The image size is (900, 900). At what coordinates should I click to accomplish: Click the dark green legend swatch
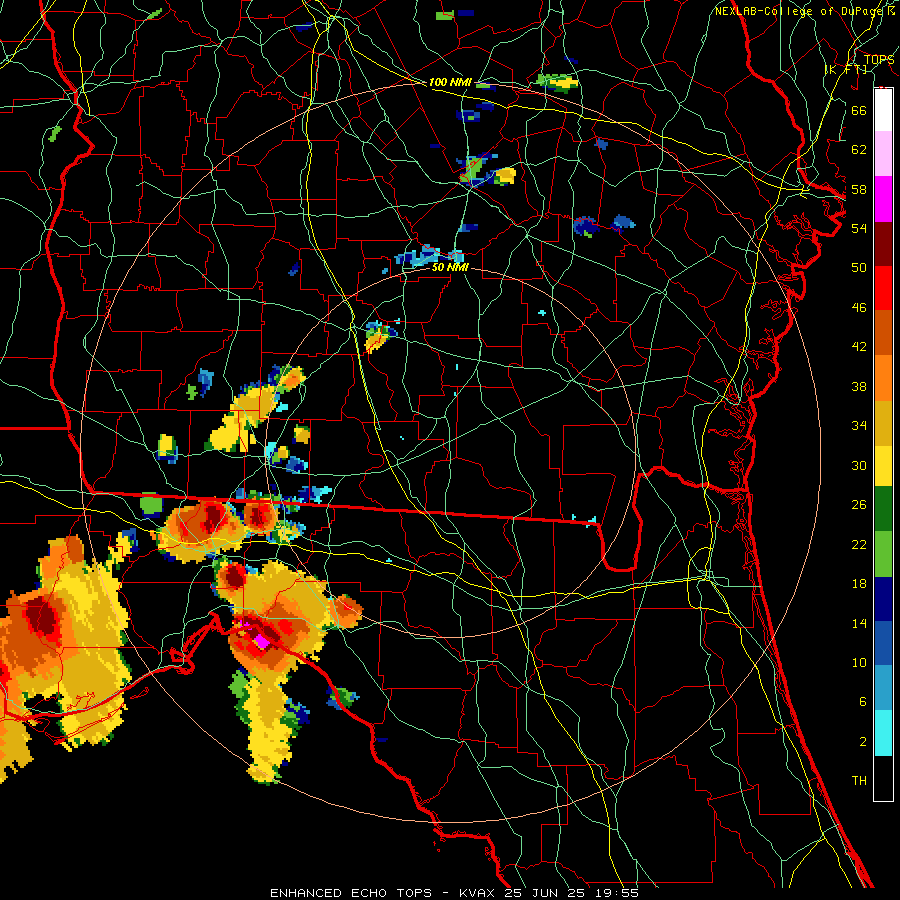pyautogui.click(x=883, y=509)
